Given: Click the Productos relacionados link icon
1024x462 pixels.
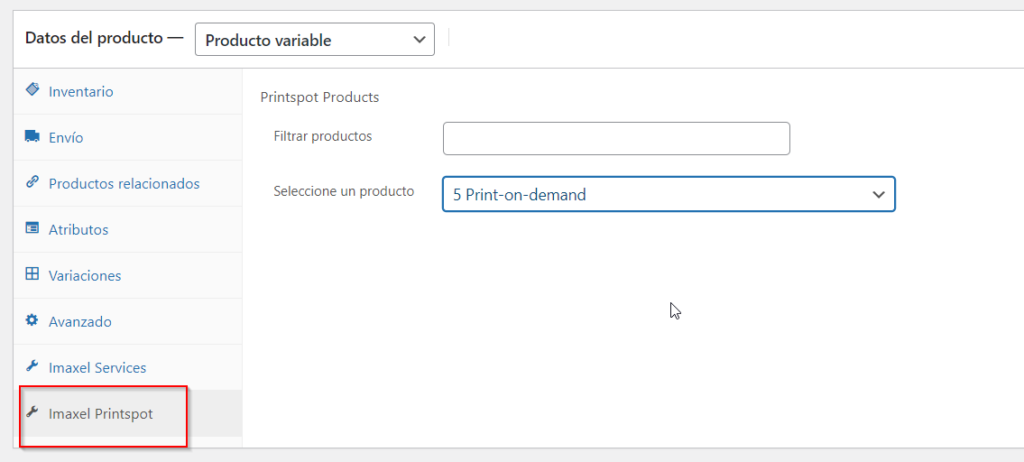Looking at the screenshot, I should click(31, 182).
